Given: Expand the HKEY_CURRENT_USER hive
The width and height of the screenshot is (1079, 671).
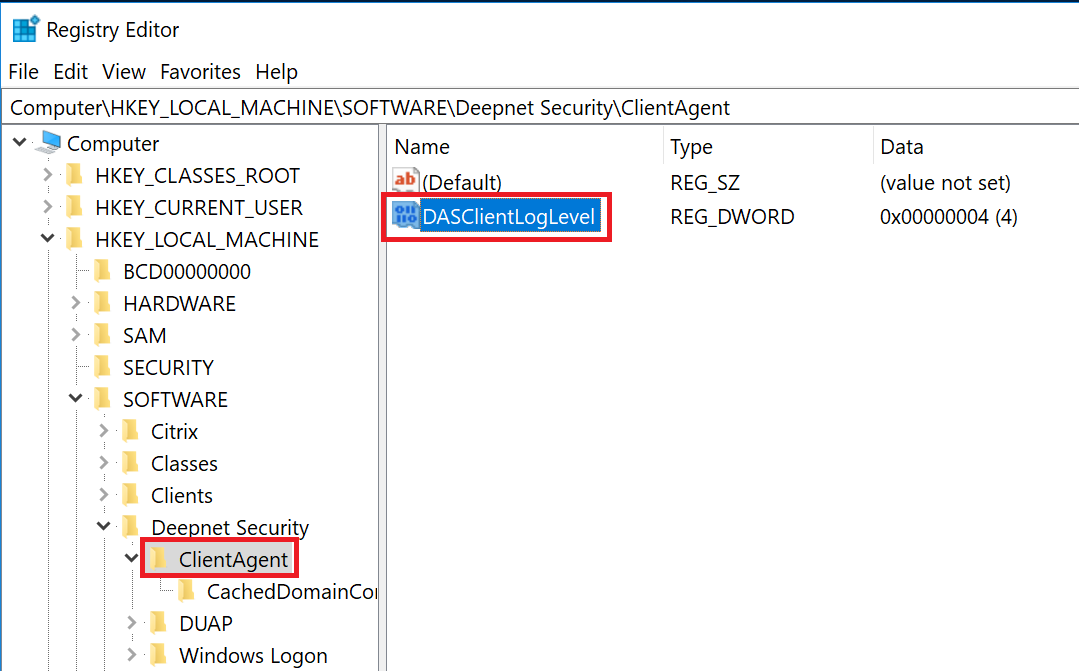Looking at the screenshot, I should point(48,208).
